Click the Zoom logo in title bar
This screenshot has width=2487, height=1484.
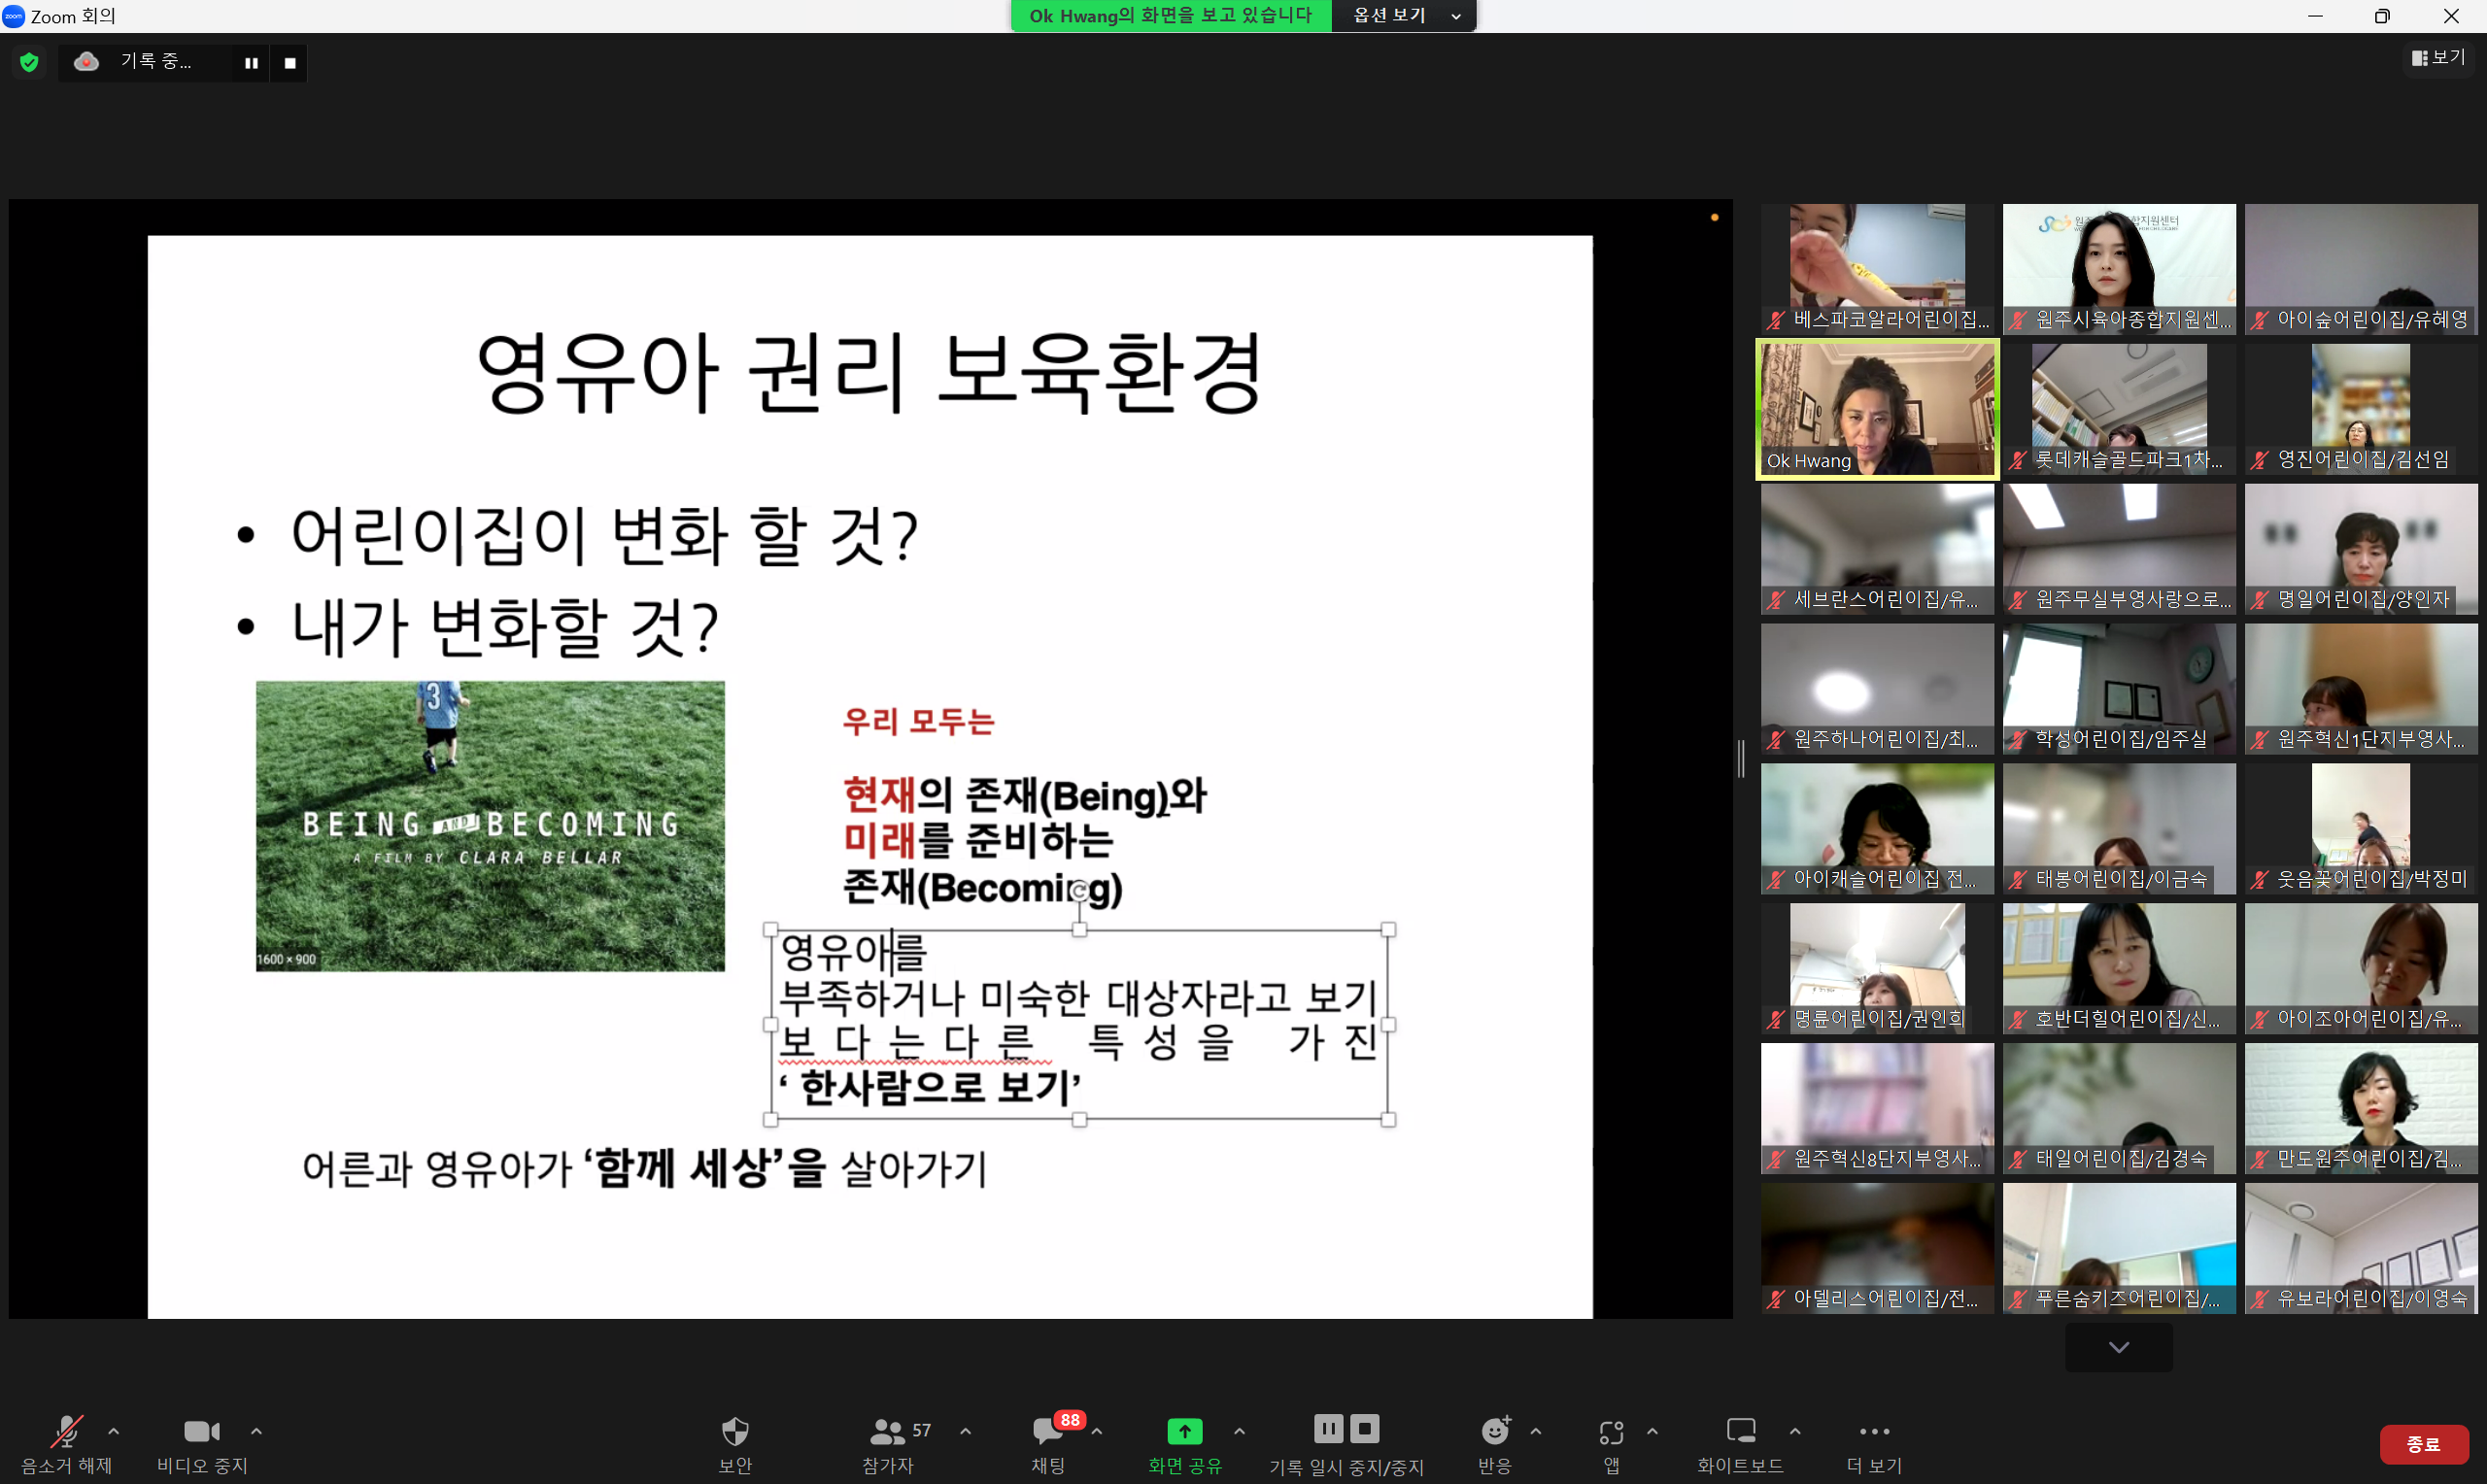pyautogui.click(x=14, y=16)
